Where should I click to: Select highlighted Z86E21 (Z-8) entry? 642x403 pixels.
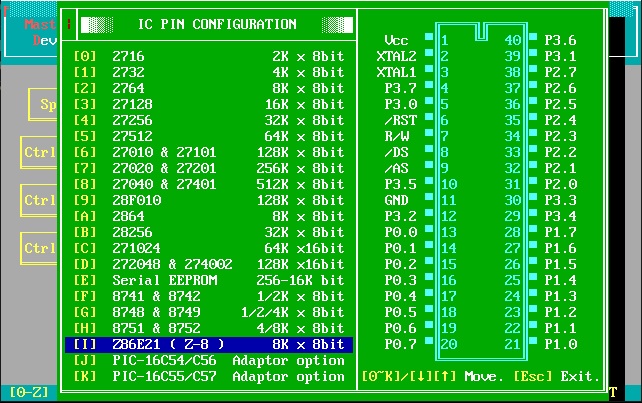coord(209,344)
